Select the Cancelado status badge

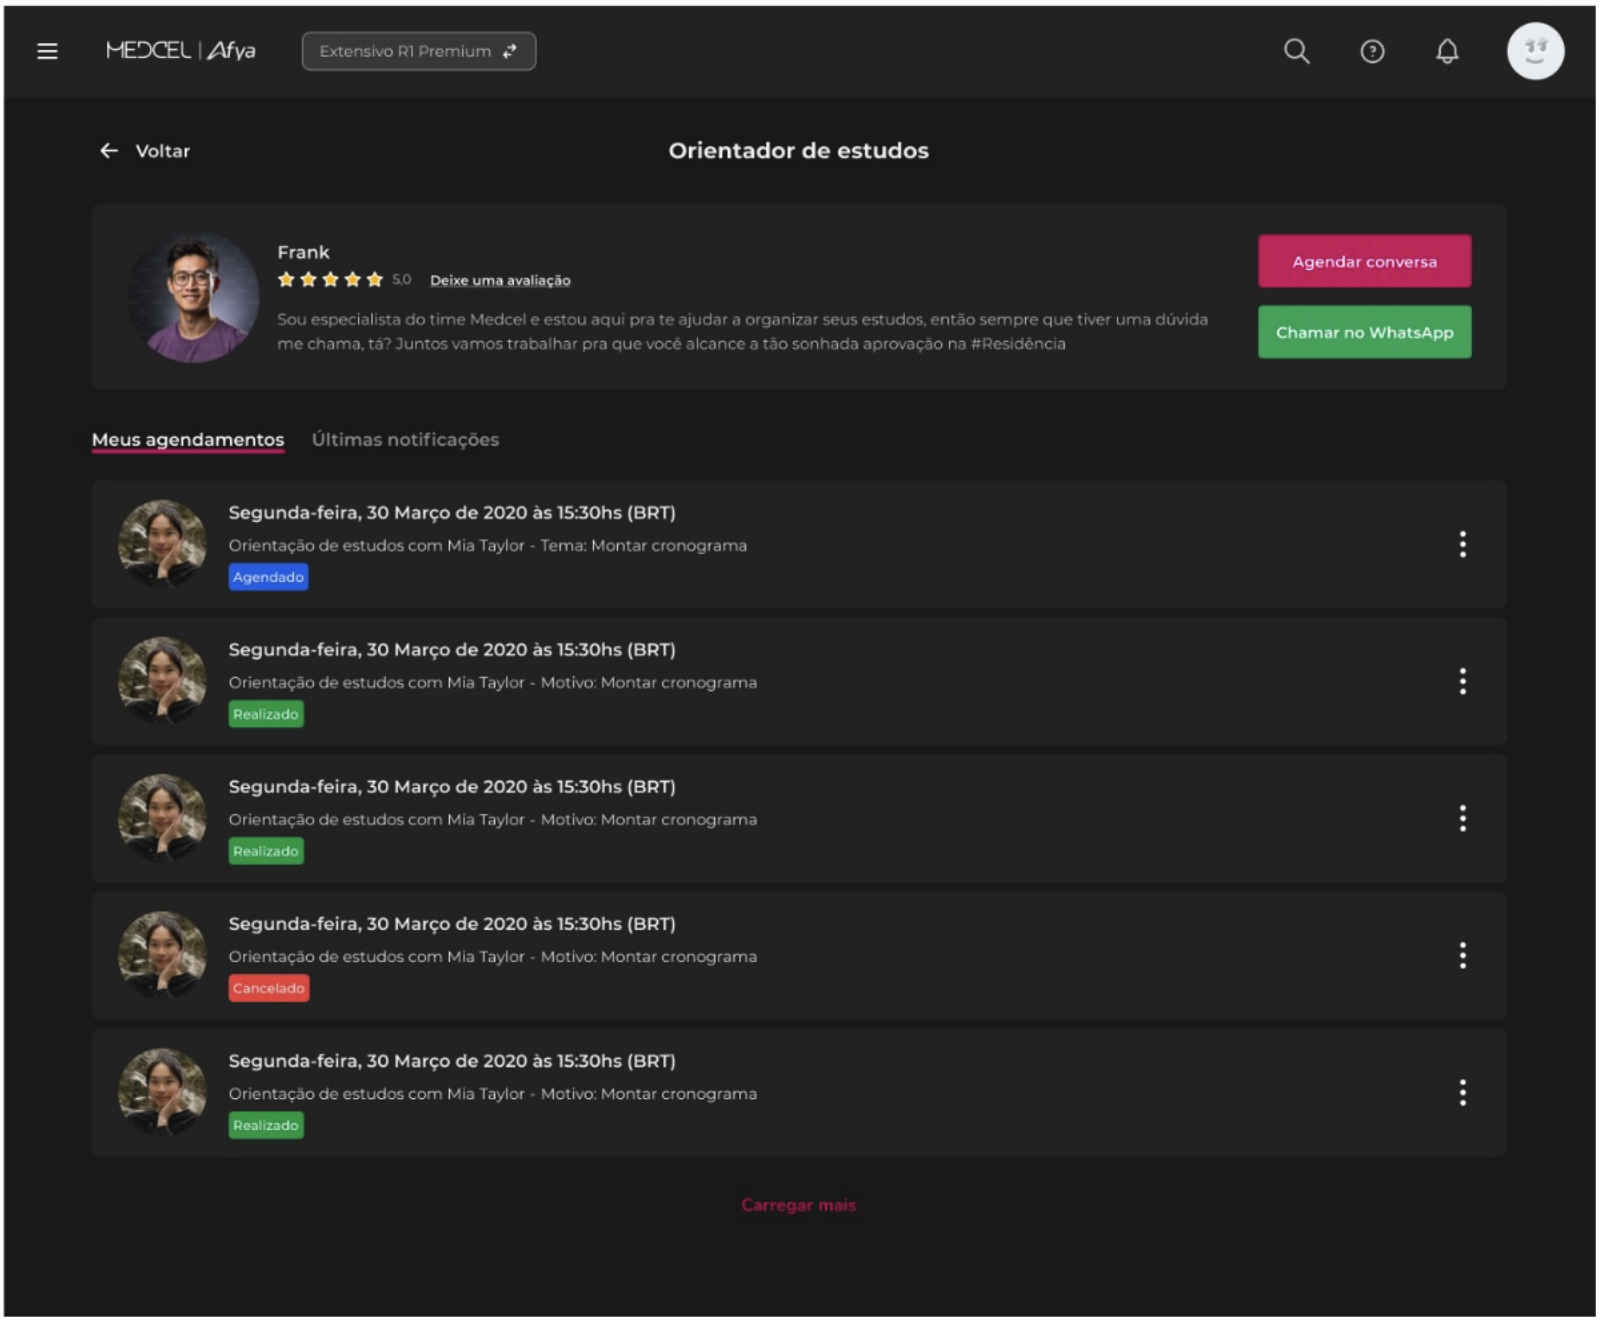tap(269, 988)
